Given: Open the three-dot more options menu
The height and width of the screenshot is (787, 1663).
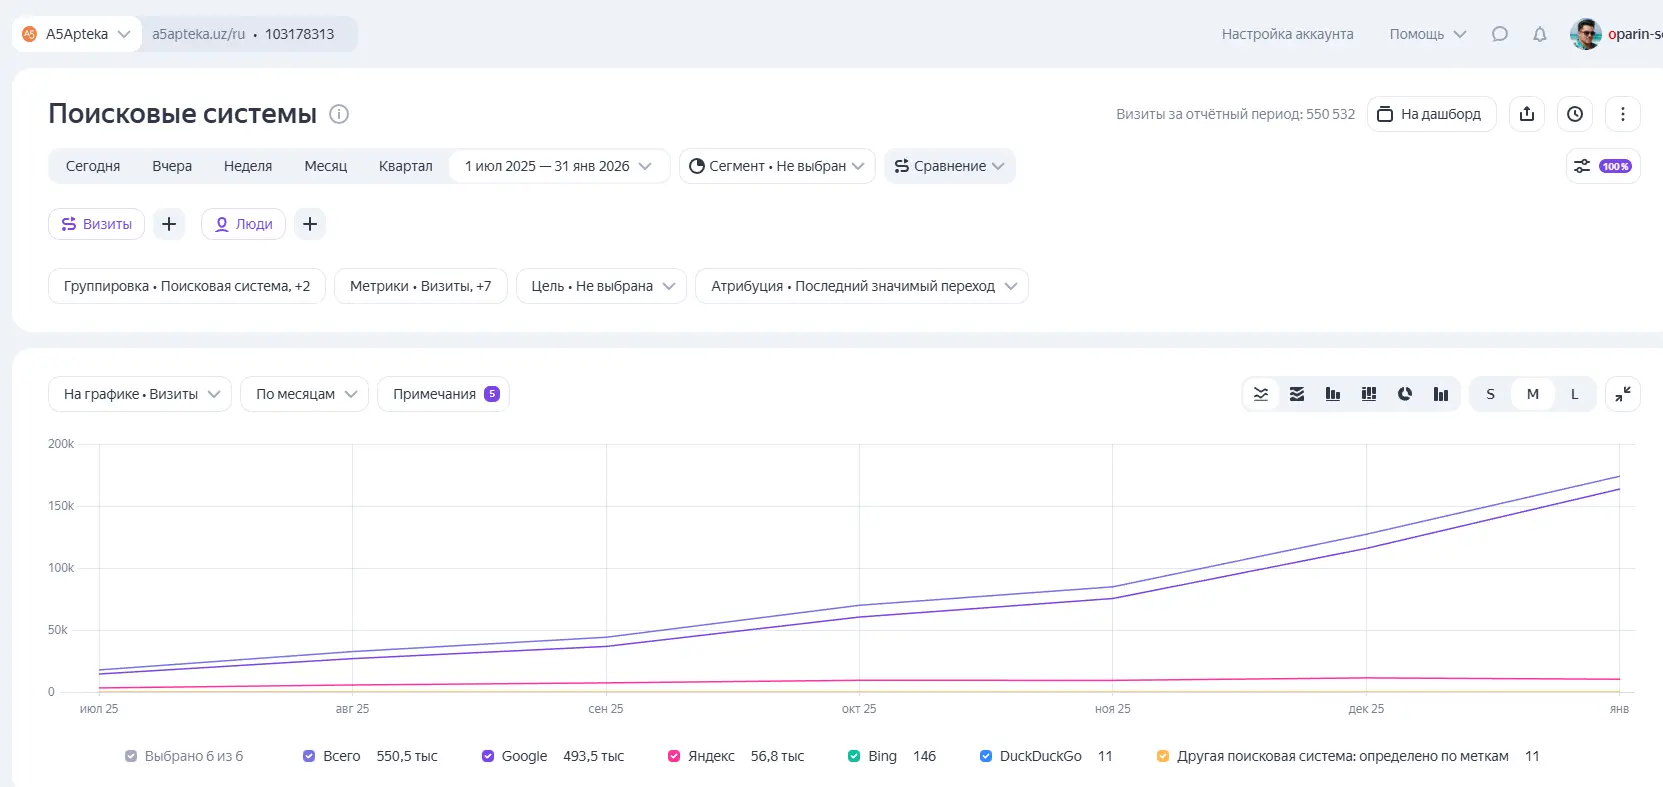Looking at the screenshot, I should [x=1622, y=114].
